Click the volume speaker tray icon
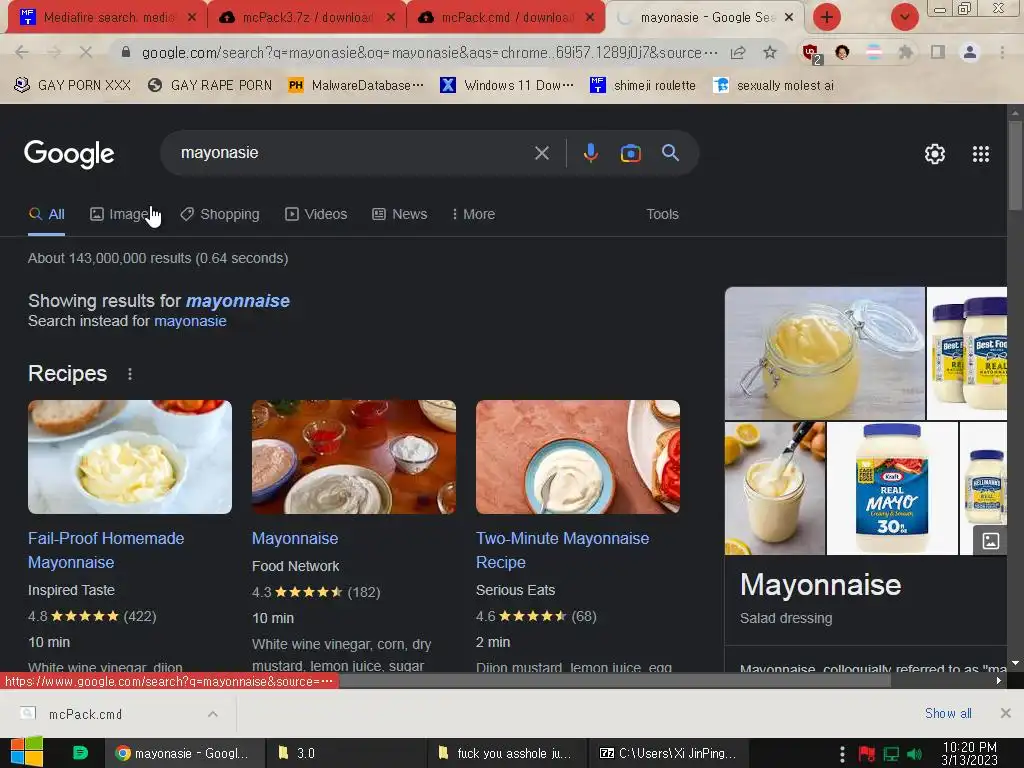Viewport: 1024px width, 768px height. coord(915,754)
